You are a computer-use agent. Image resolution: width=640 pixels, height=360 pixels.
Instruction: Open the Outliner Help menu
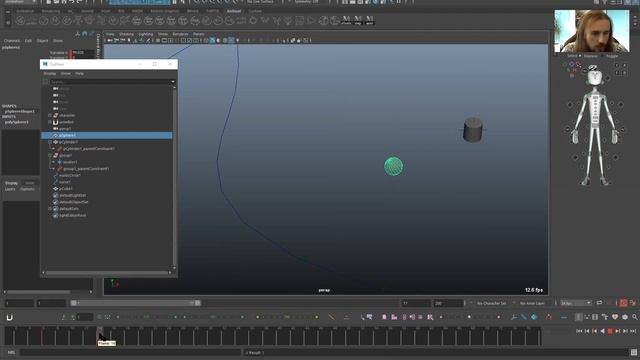(x=80, y=73)
